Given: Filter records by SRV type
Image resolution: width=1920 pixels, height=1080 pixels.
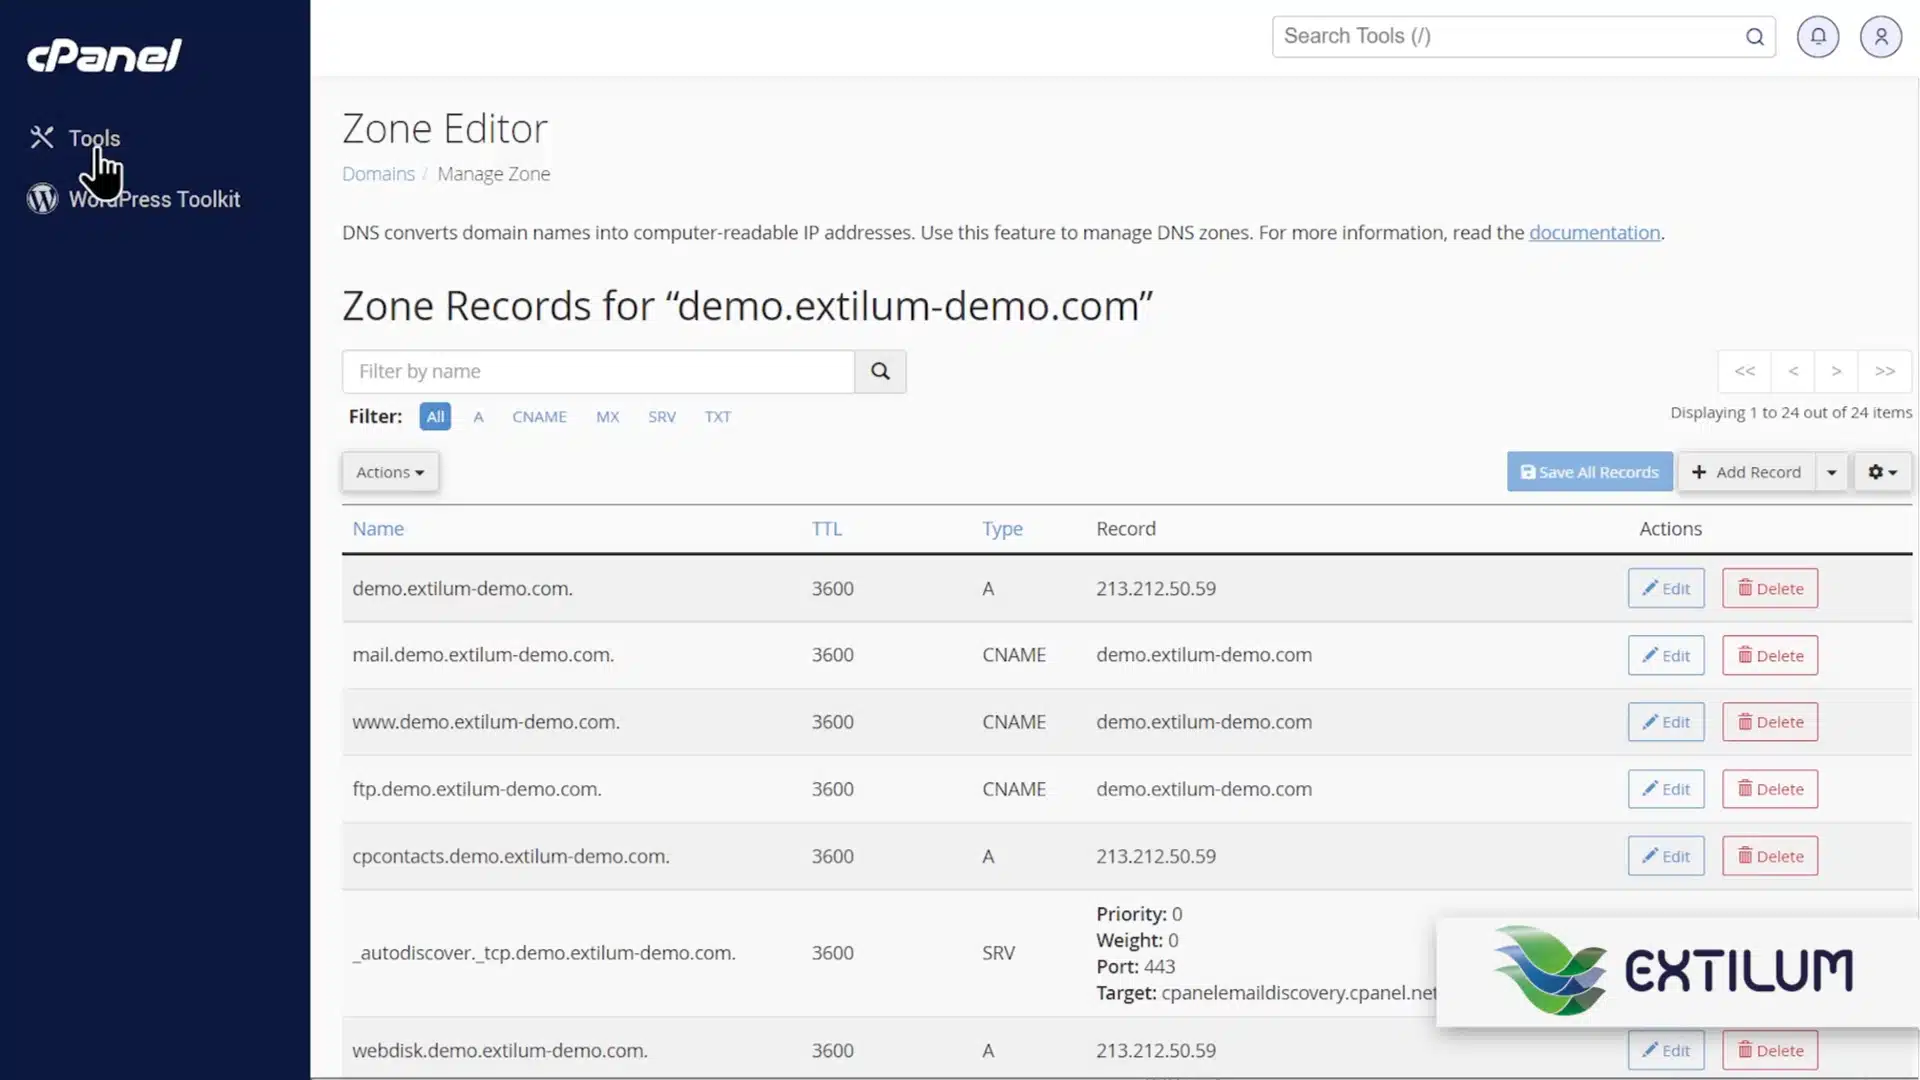Looking at the screenshot, I should [662, 416].
